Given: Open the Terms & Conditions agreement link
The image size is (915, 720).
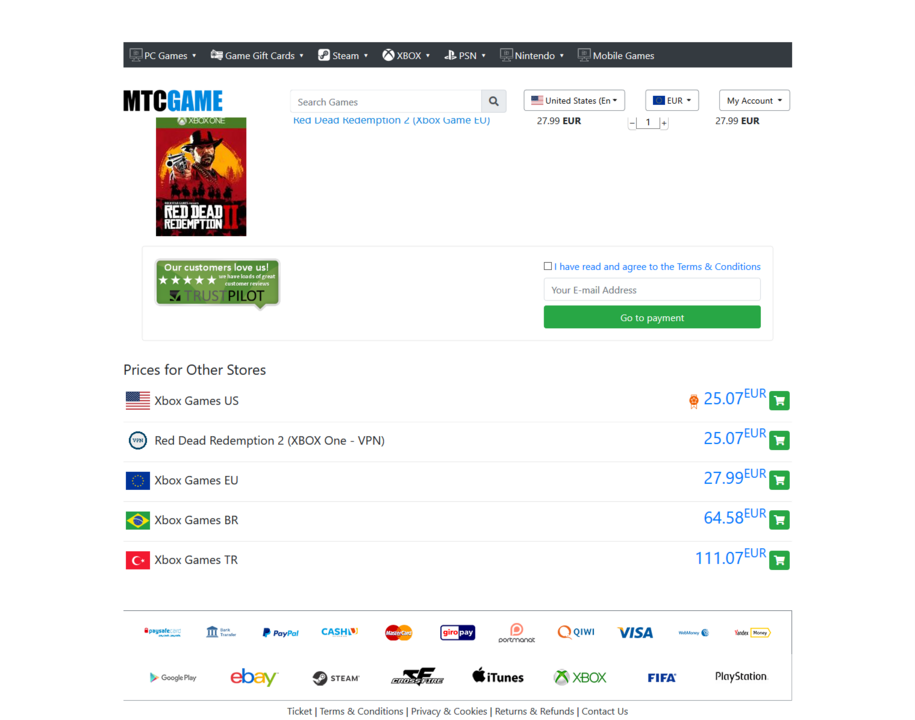Looking at the screenshot, I should pyautogui.click(x=657, y=267).
